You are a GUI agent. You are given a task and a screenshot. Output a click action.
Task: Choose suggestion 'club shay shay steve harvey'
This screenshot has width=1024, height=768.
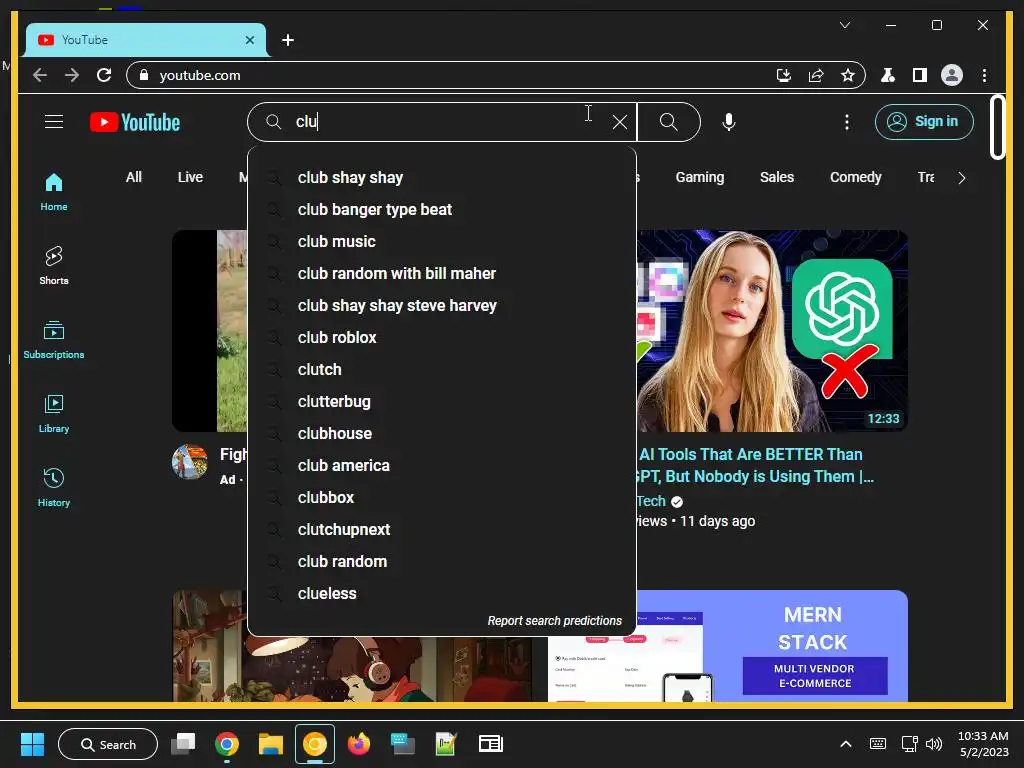442,306
